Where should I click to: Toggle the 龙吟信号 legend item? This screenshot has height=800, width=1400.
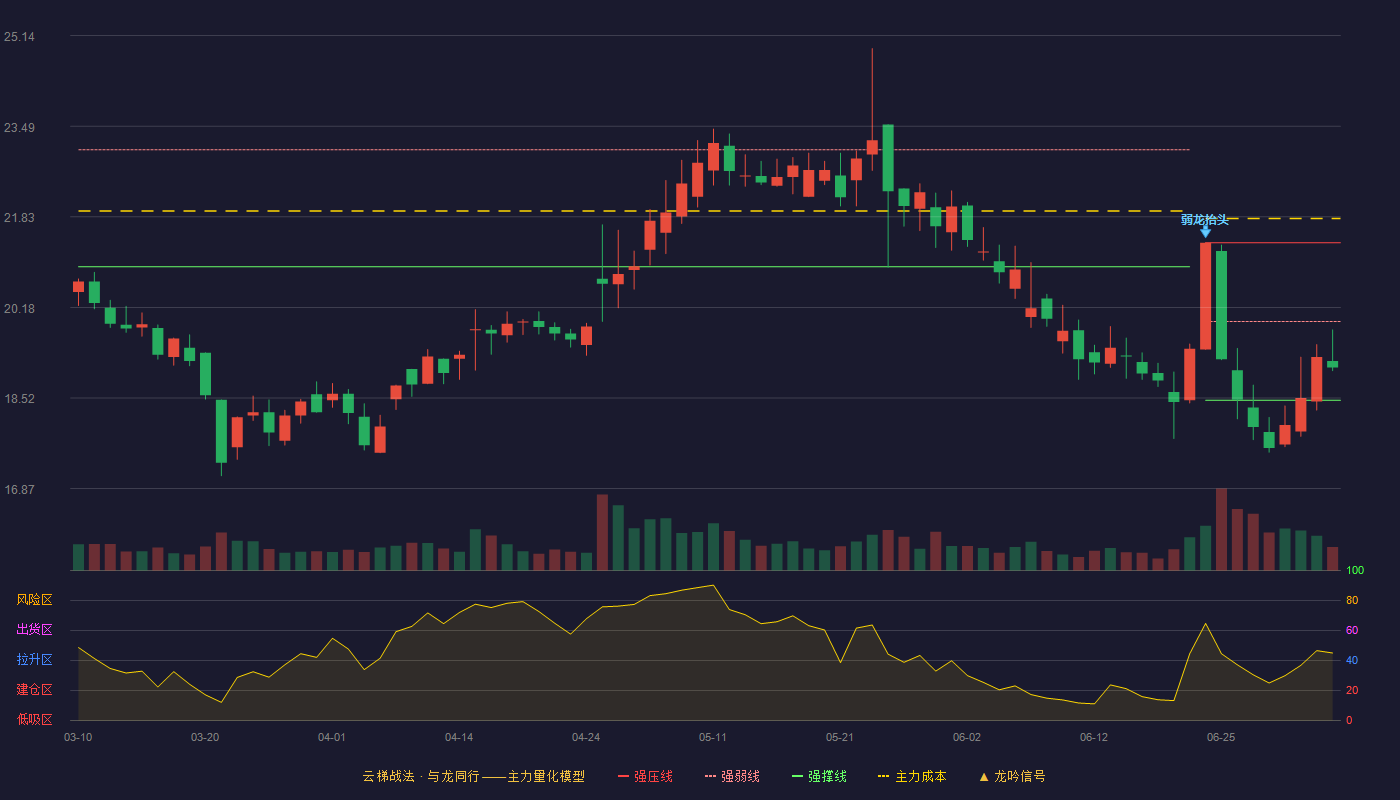tap(1012, 776)
